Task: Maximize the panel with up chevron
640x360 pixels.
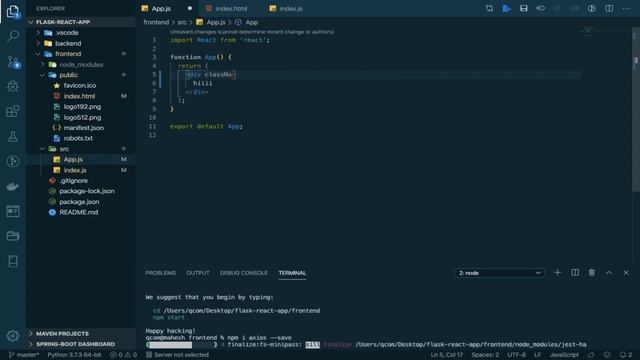Action: pos(609,273)
